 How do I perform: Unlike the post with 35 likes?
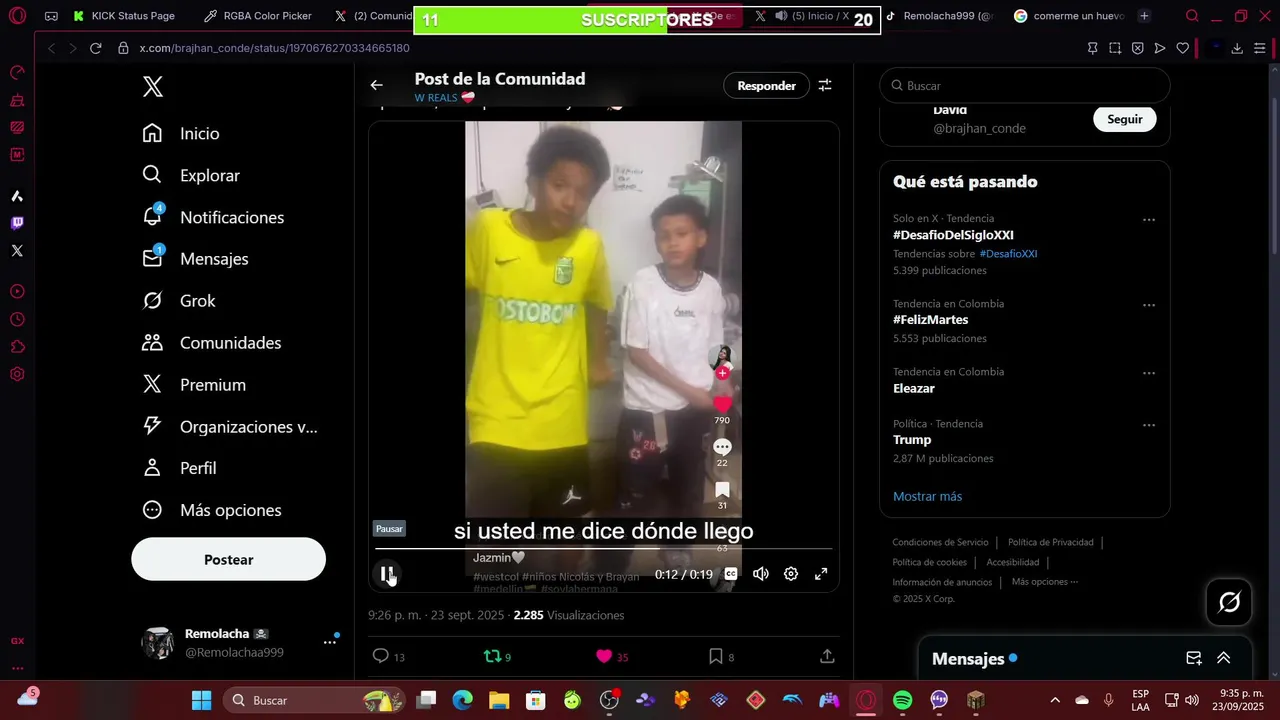click(612, 657)
